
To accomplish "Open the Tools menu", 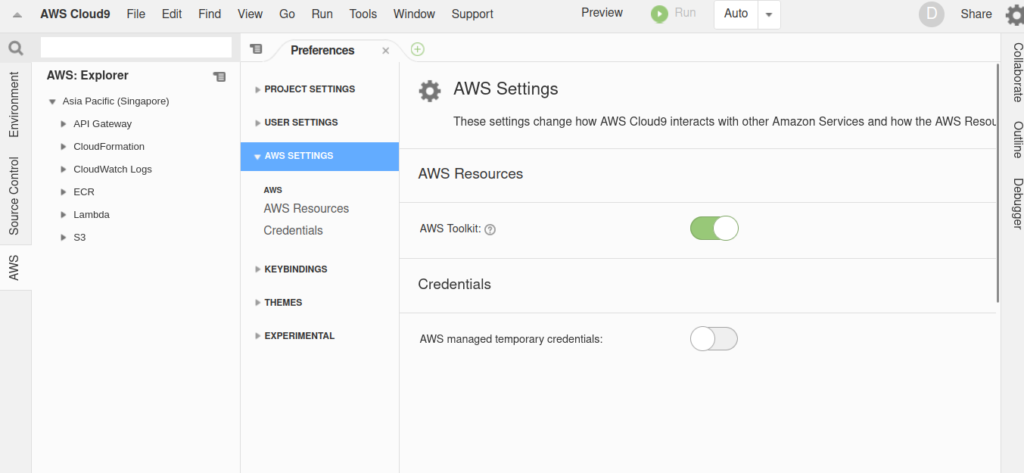I will pos(363,14).
